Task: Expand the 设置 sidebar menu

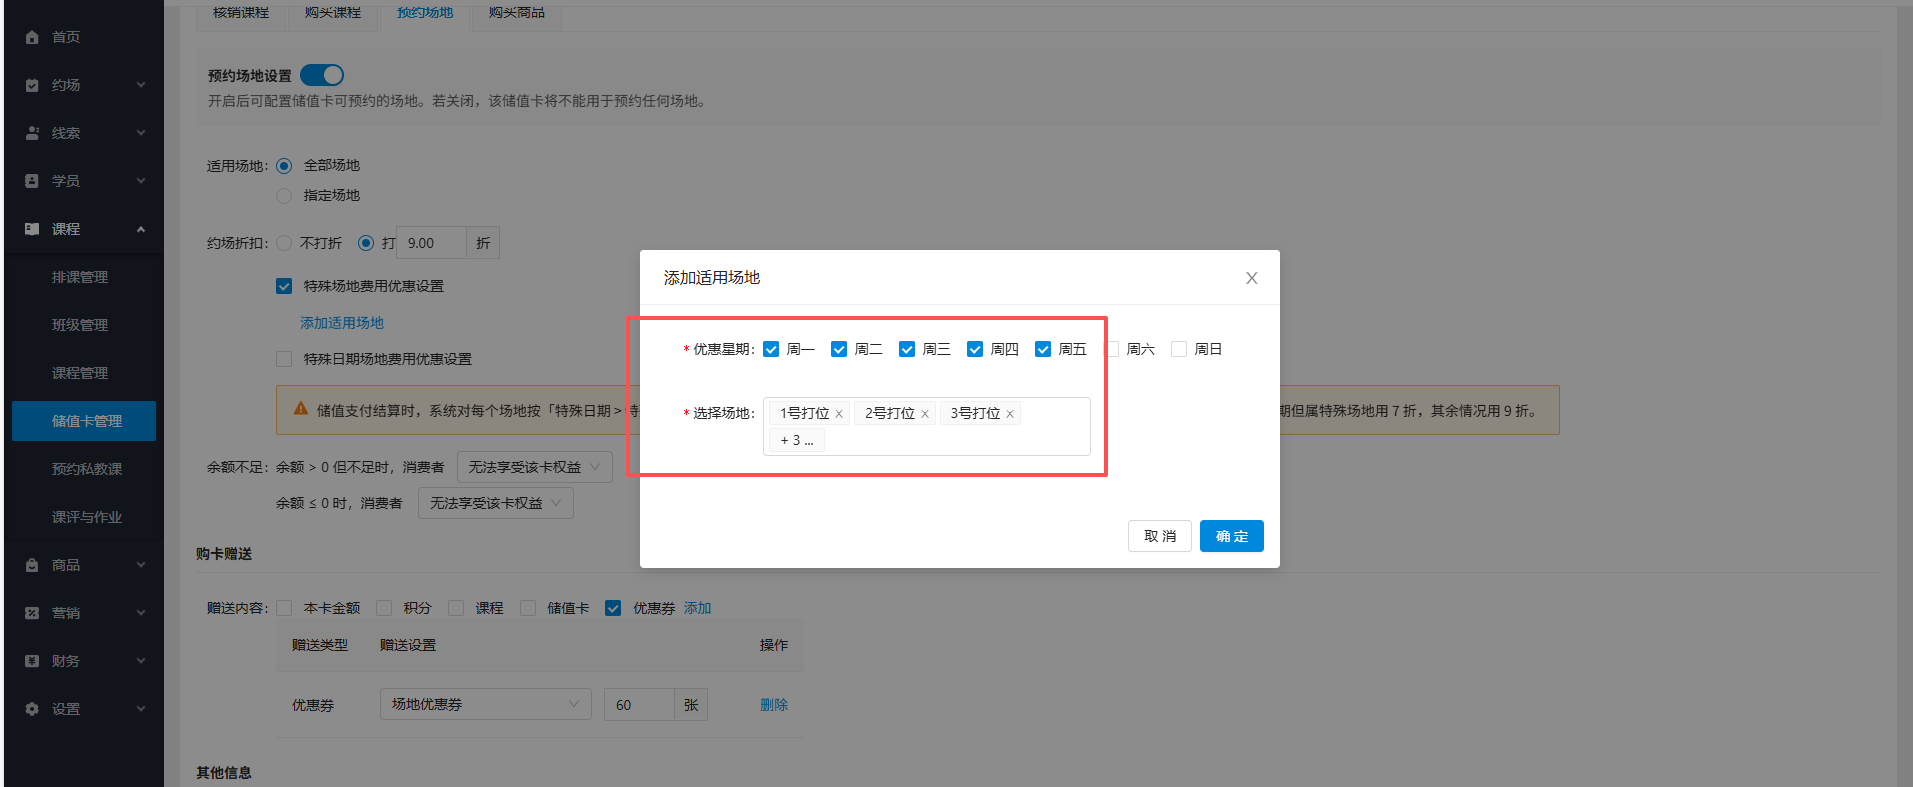Action: (x=141, y=709)
